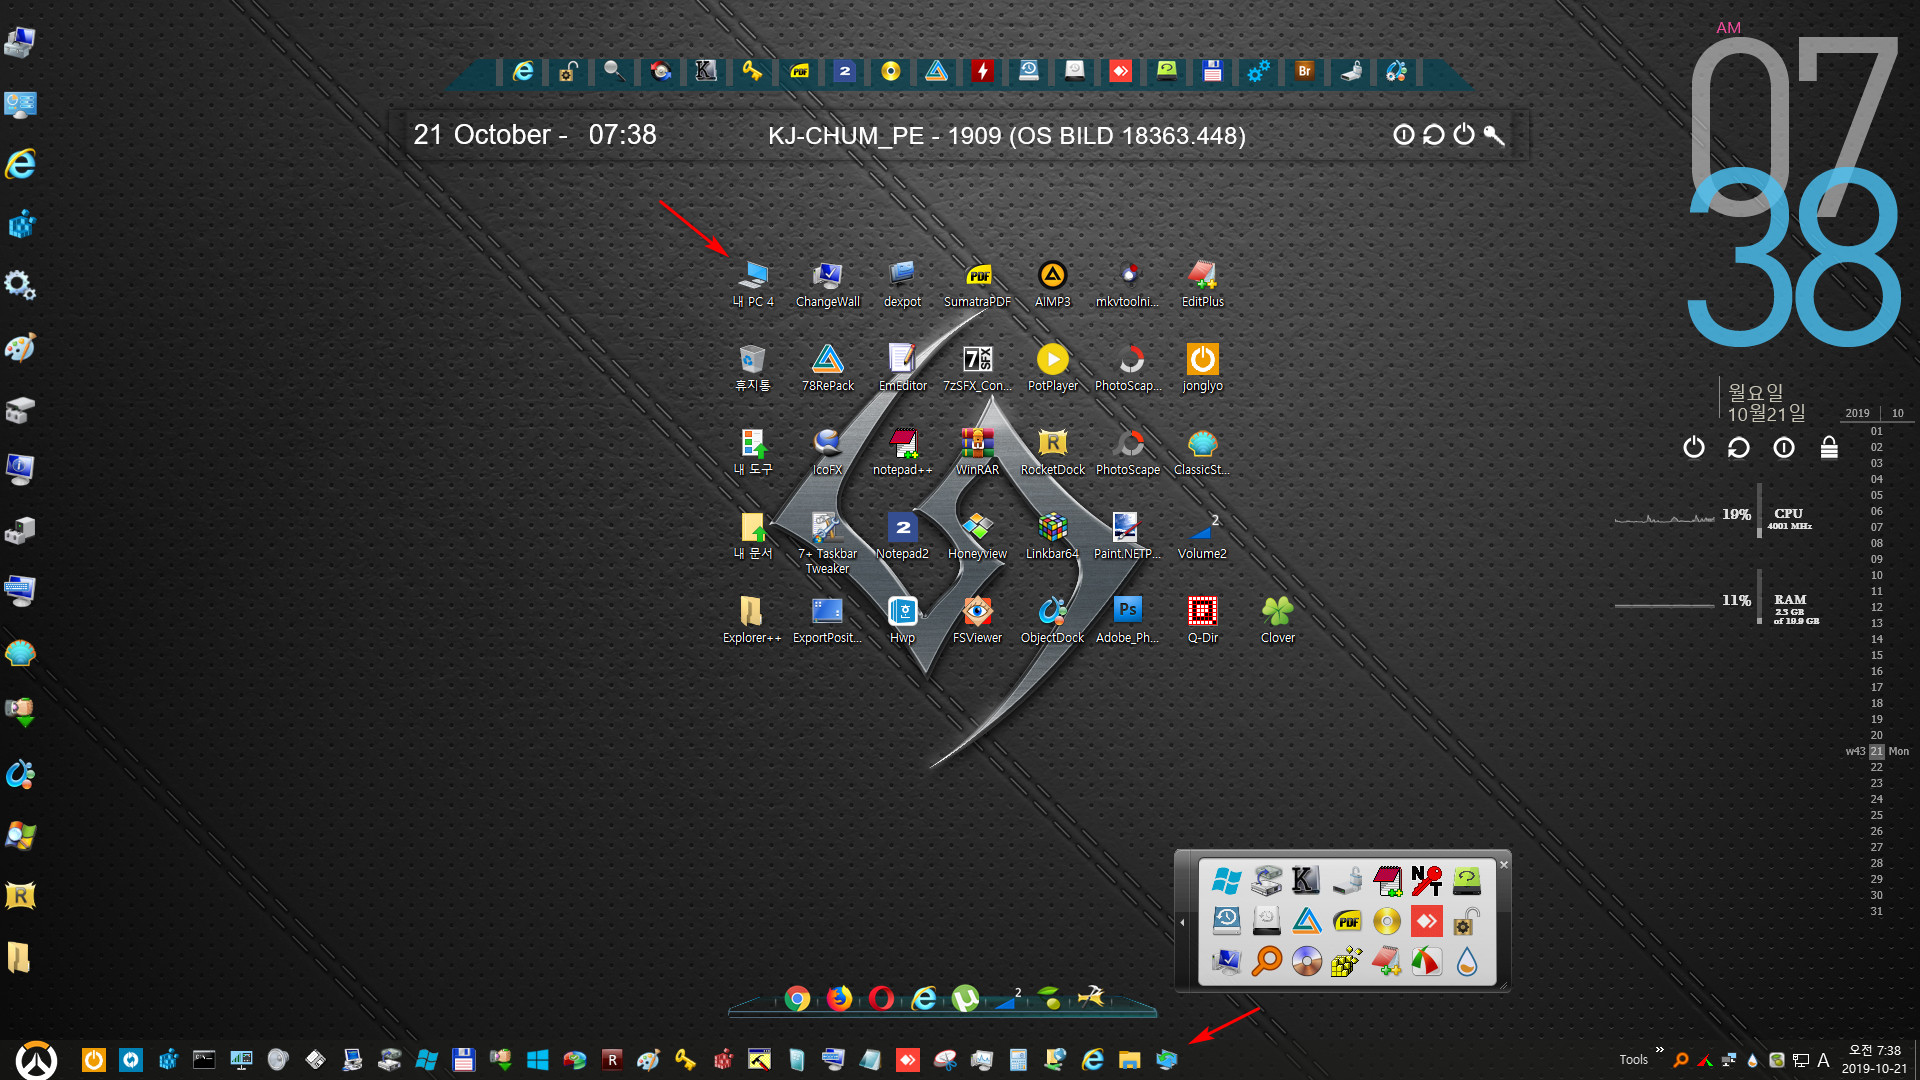Select the 휴지통 recycle bin icon

pyautogui.click(x=752, y=368)
